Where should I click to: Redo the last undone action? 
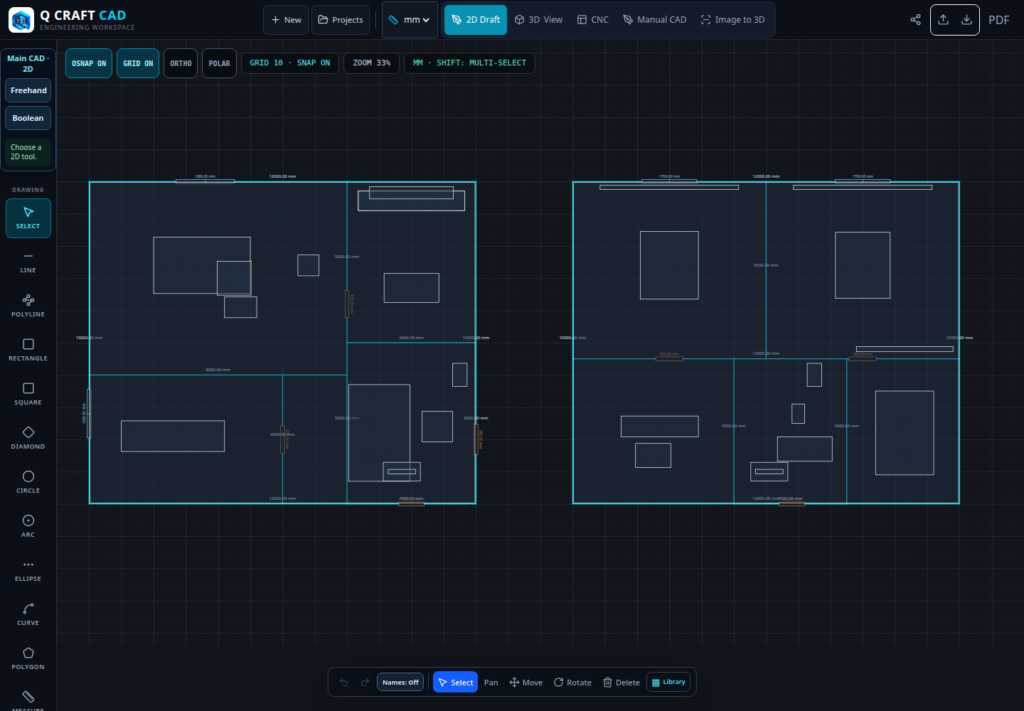point(365,682)
